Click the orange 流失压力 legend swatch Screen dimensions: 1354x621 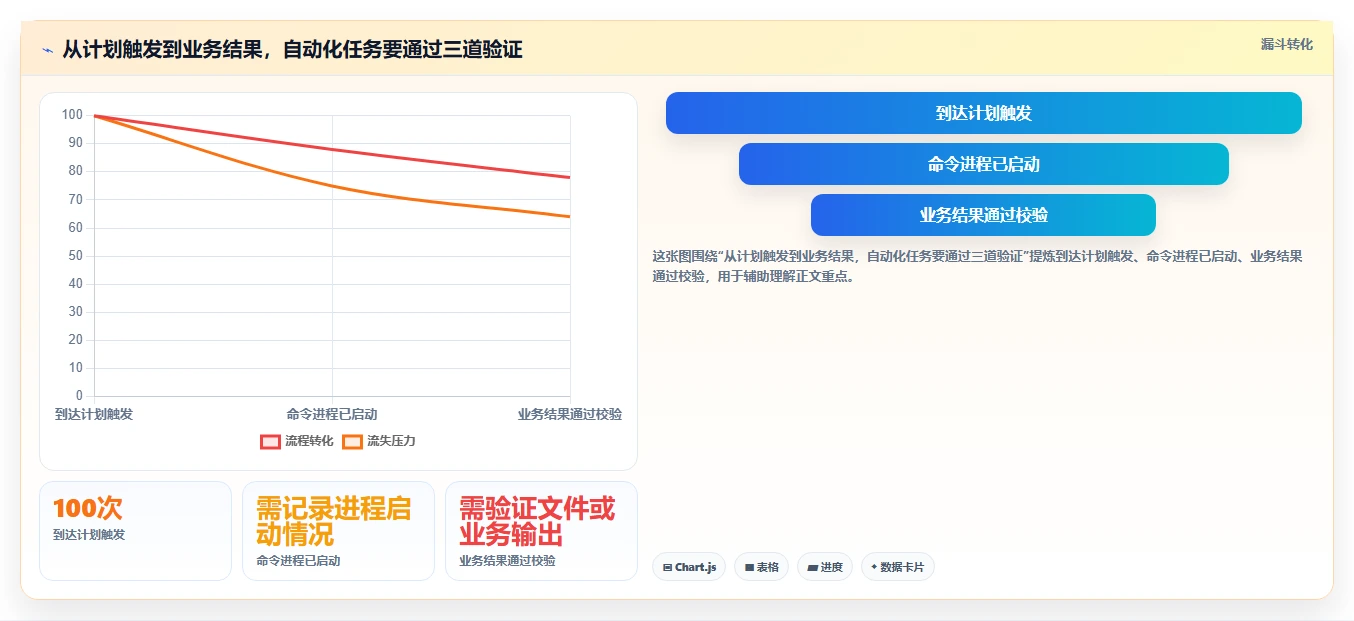(352, 441)
